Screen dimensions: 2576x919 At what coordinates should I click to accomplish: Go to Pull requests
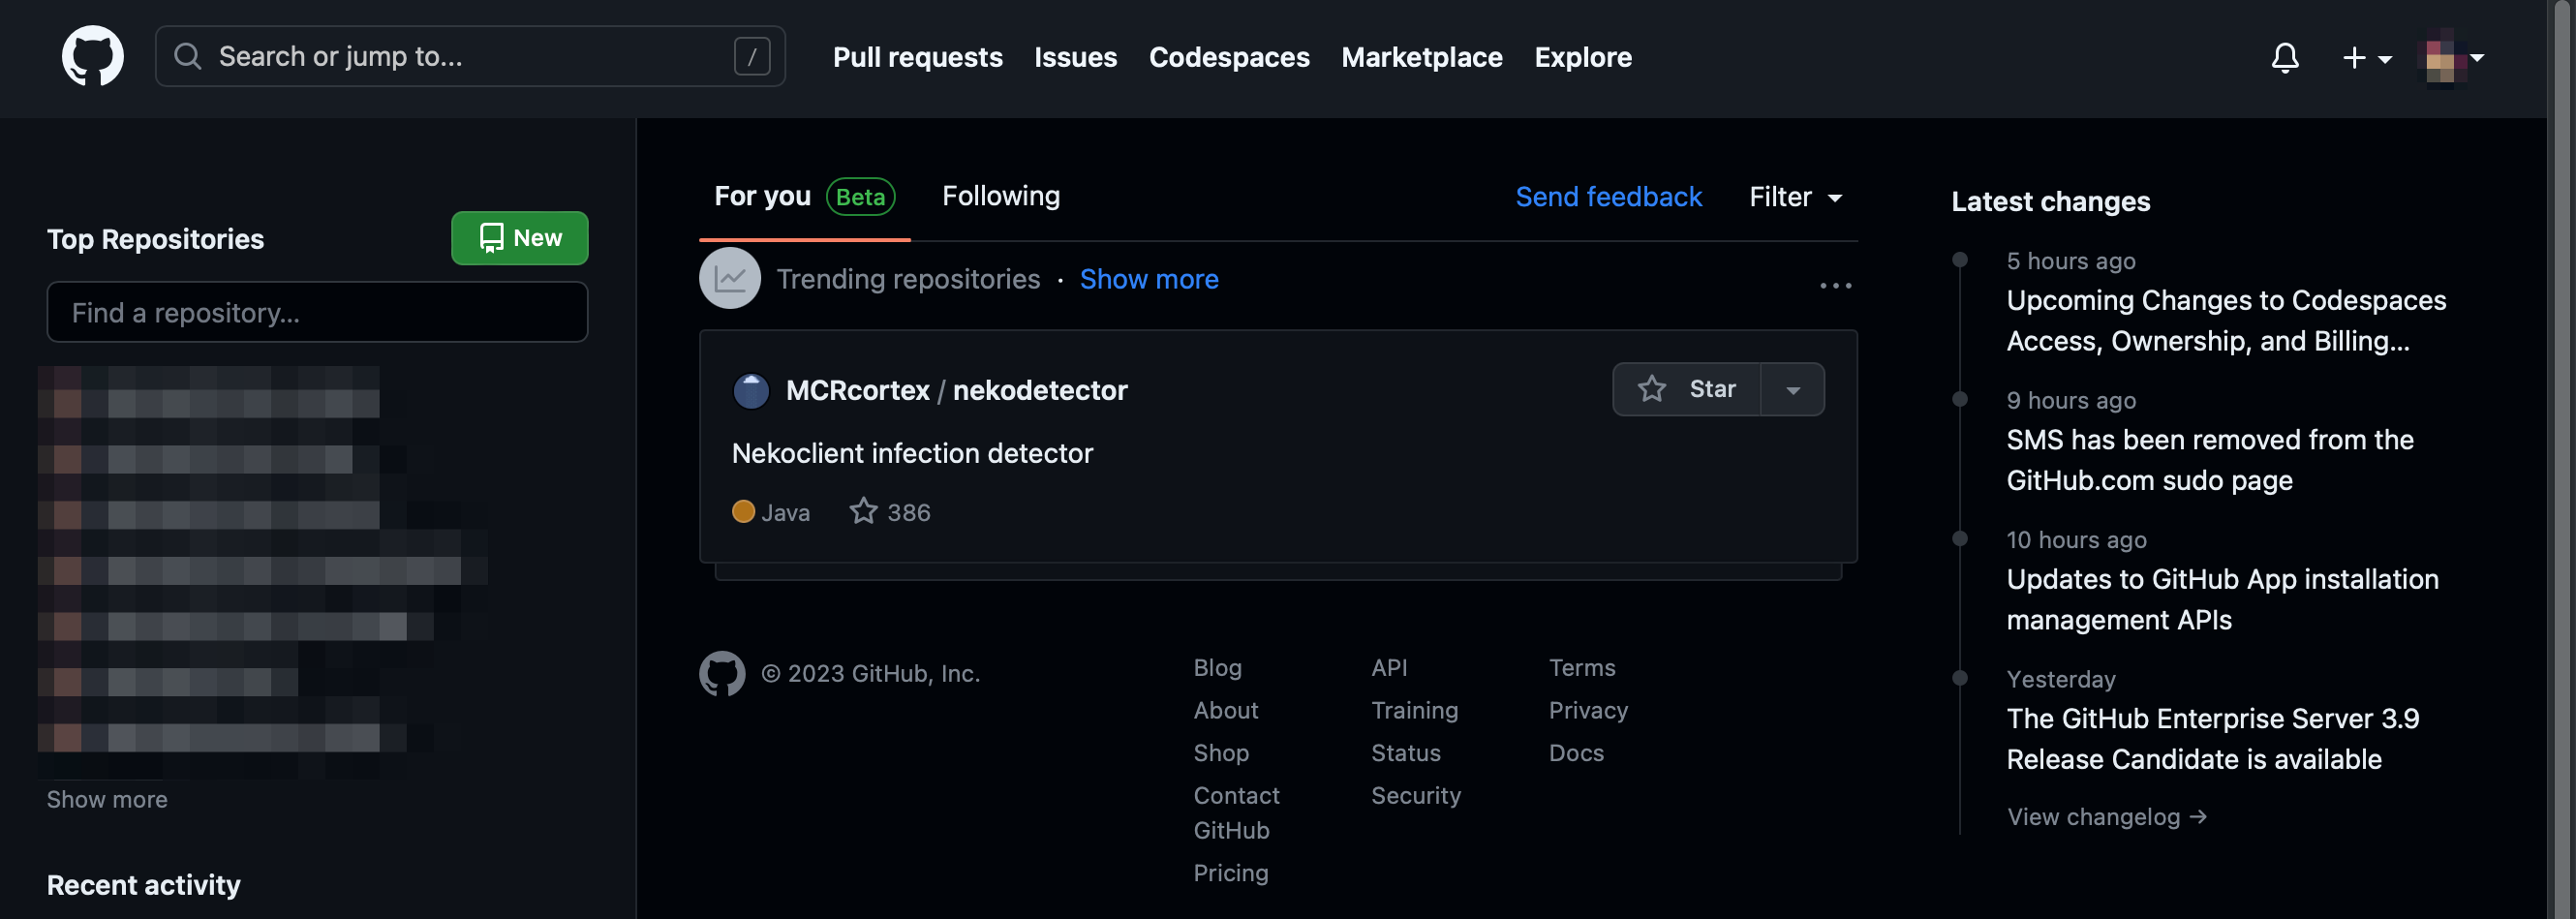point(917,57)
